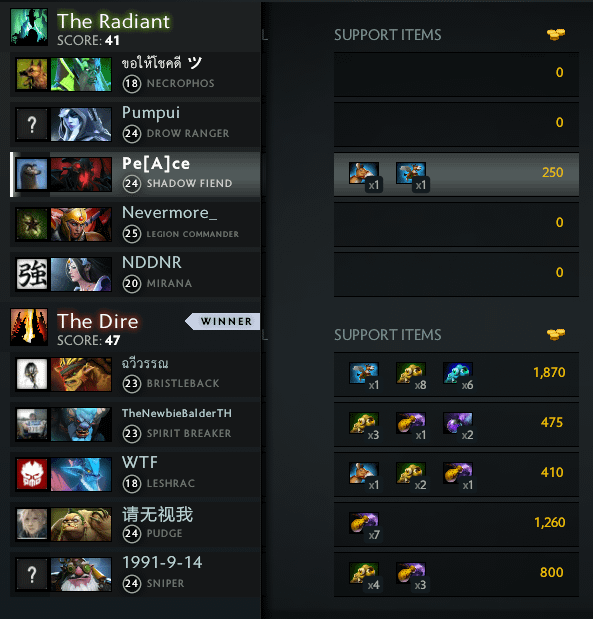Viewport: 593px width, 619px height.
Task: Click Bristleback's blue Sentry Ward x6 icon
Action: [x=458, y=373]
